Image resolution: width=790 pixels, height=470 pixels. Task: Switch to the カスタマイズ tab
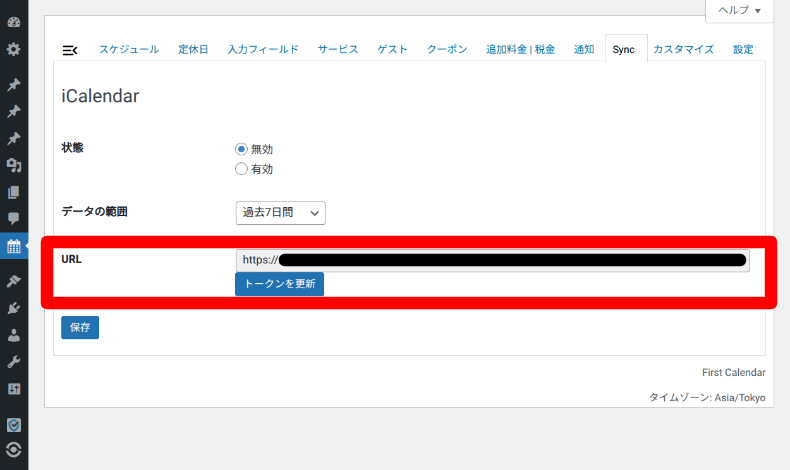coord(684,49)
